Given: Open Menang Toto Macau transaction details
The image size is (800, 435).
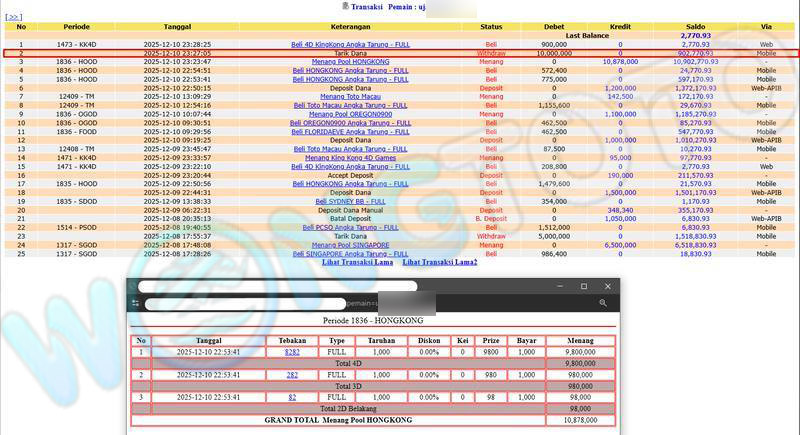Looking at the screenshot, I should pyautogui.click(x=350, y=97).
